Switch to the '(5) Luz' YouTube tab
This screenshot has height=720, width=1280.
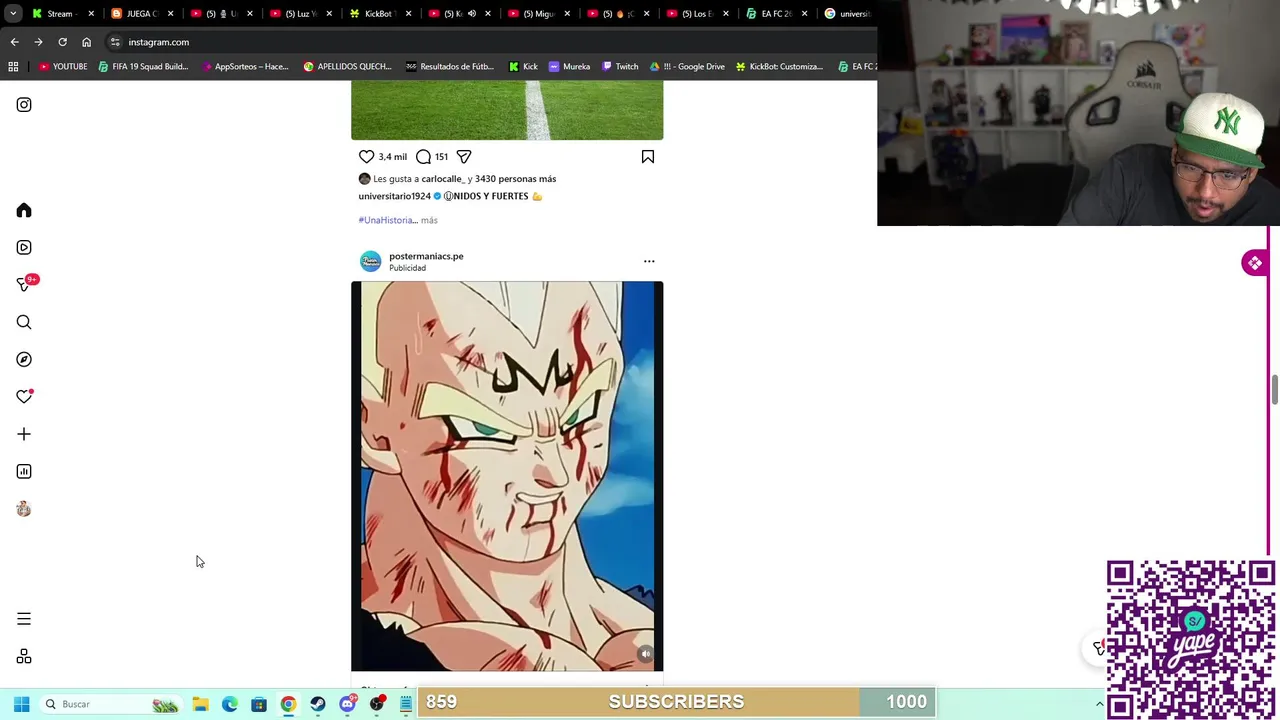click(x=301, y=14)
